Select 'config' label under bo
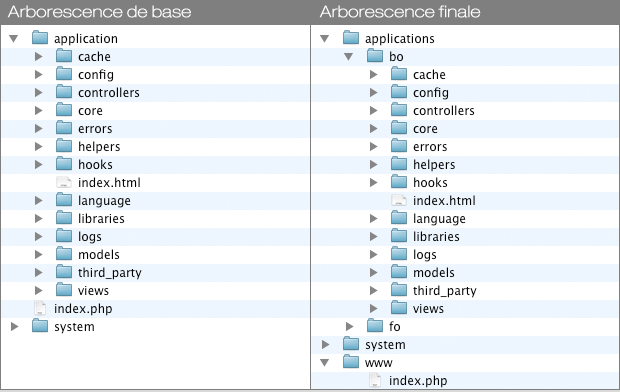 click(x=431, y=93)
